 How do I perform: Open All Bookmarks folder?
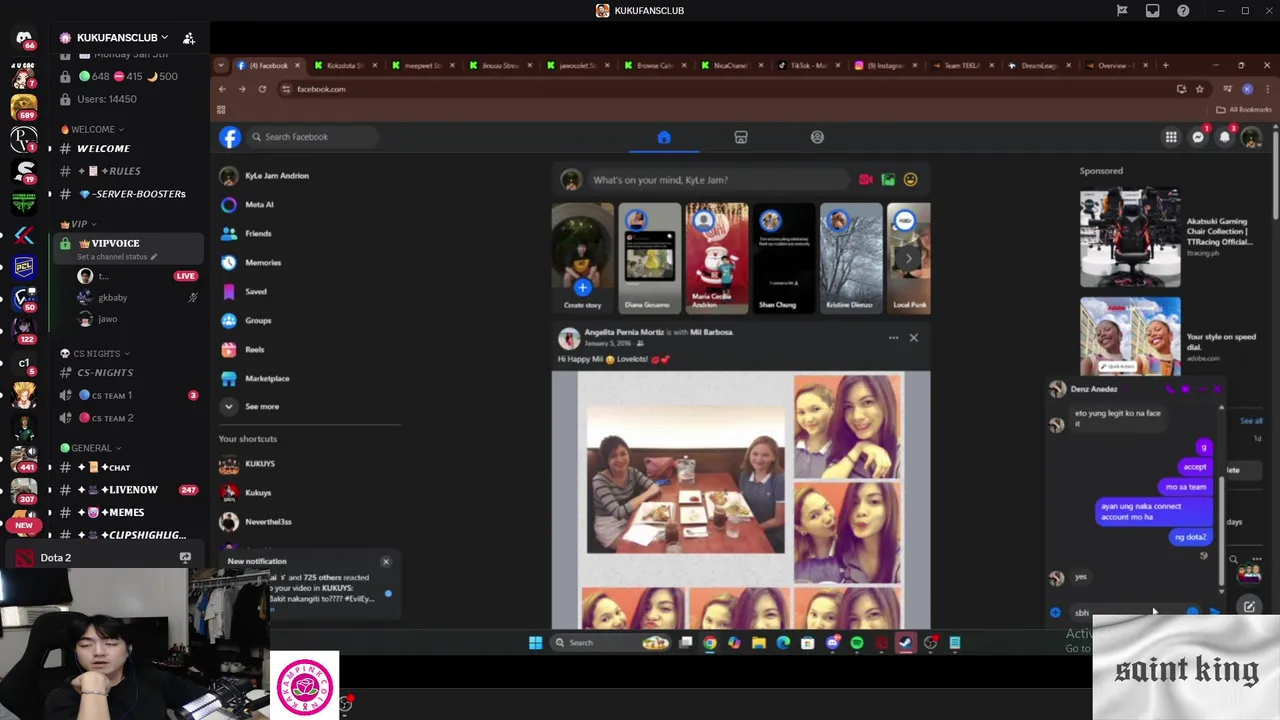pyautogui.click(x=1245, y=110)
